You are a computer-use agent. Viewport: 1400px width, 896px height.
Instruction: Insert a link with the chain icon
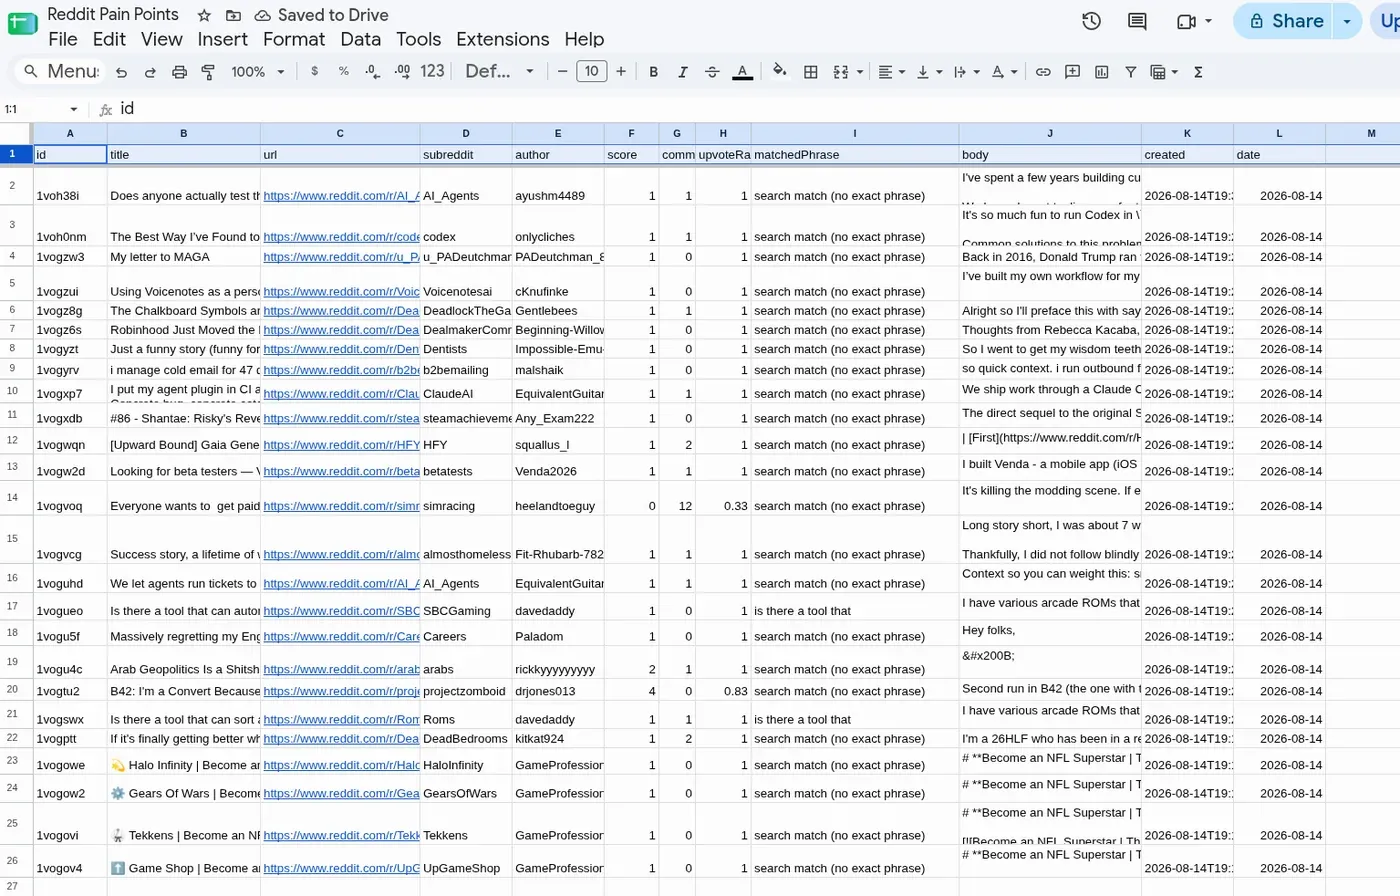1043,72
